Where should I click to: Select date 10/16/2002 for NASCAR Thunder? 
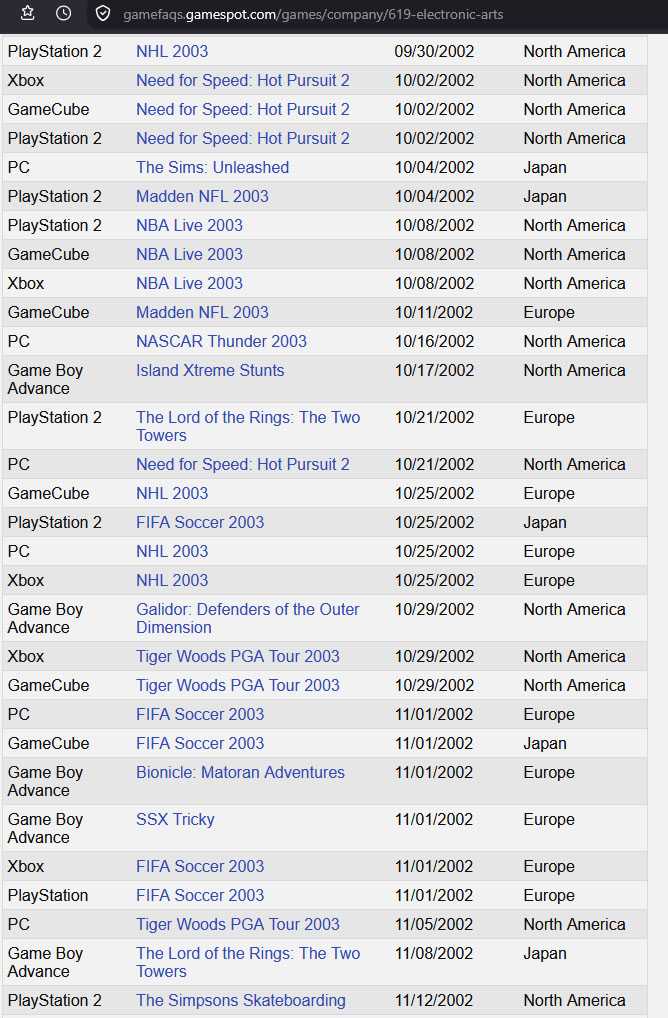[434, 341]
